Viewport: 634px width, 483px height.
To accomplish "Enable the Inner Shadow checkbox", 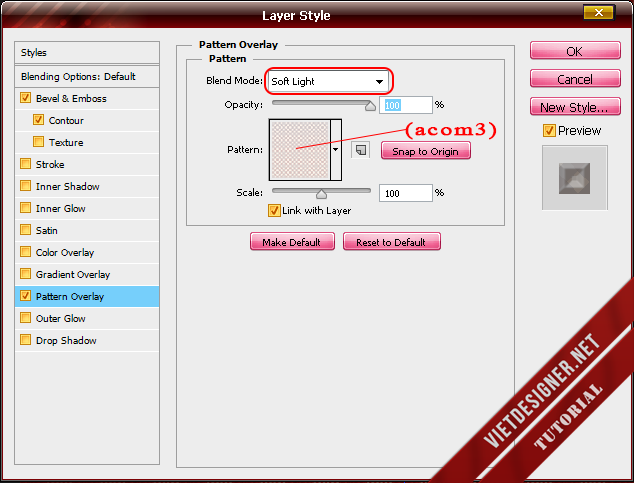I will point(25,186).
